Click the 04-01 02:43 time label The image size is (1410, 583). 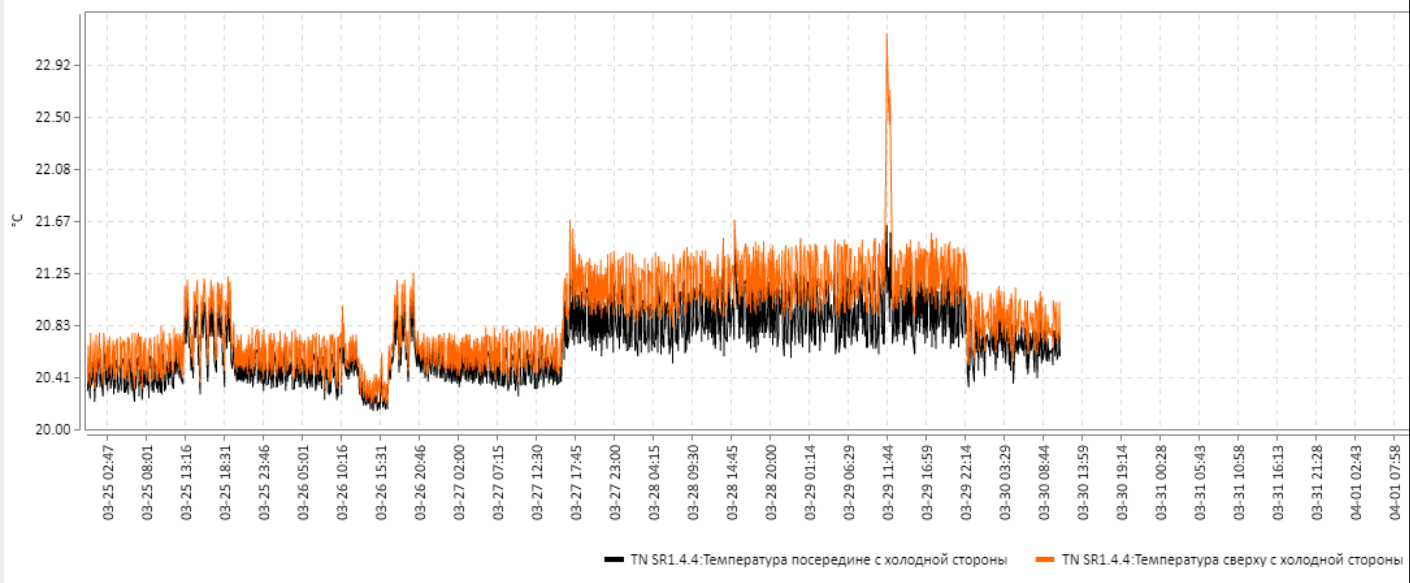[1356, 481]
